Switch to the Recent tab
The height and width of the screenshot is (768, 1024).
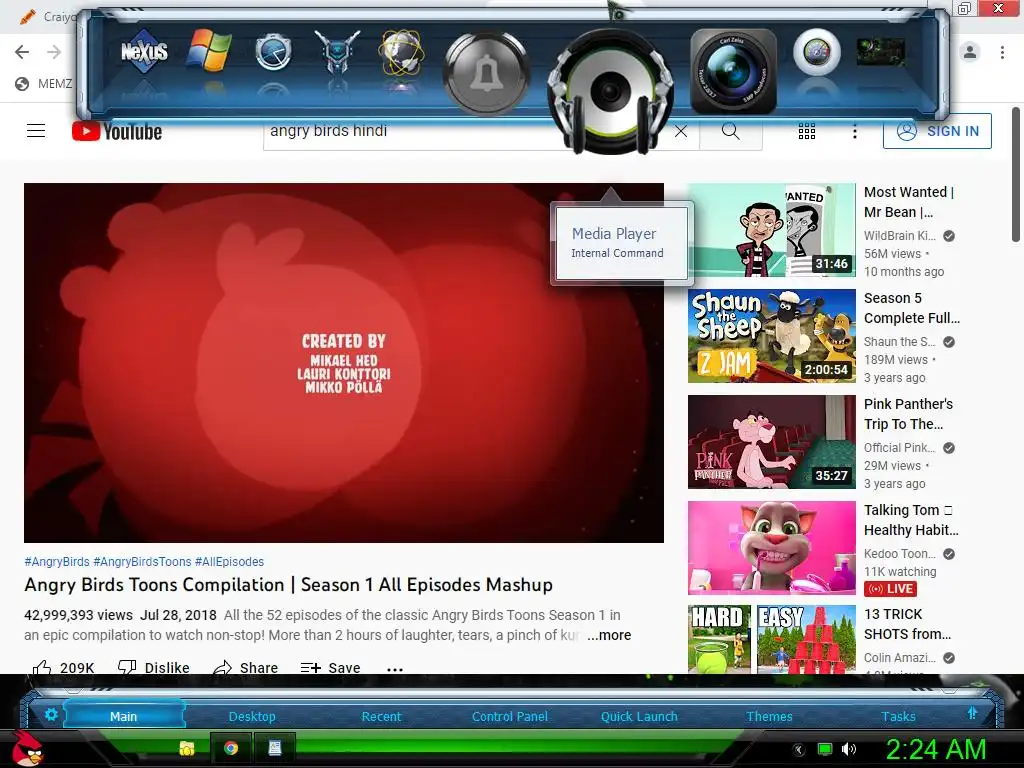click(381, 716)
